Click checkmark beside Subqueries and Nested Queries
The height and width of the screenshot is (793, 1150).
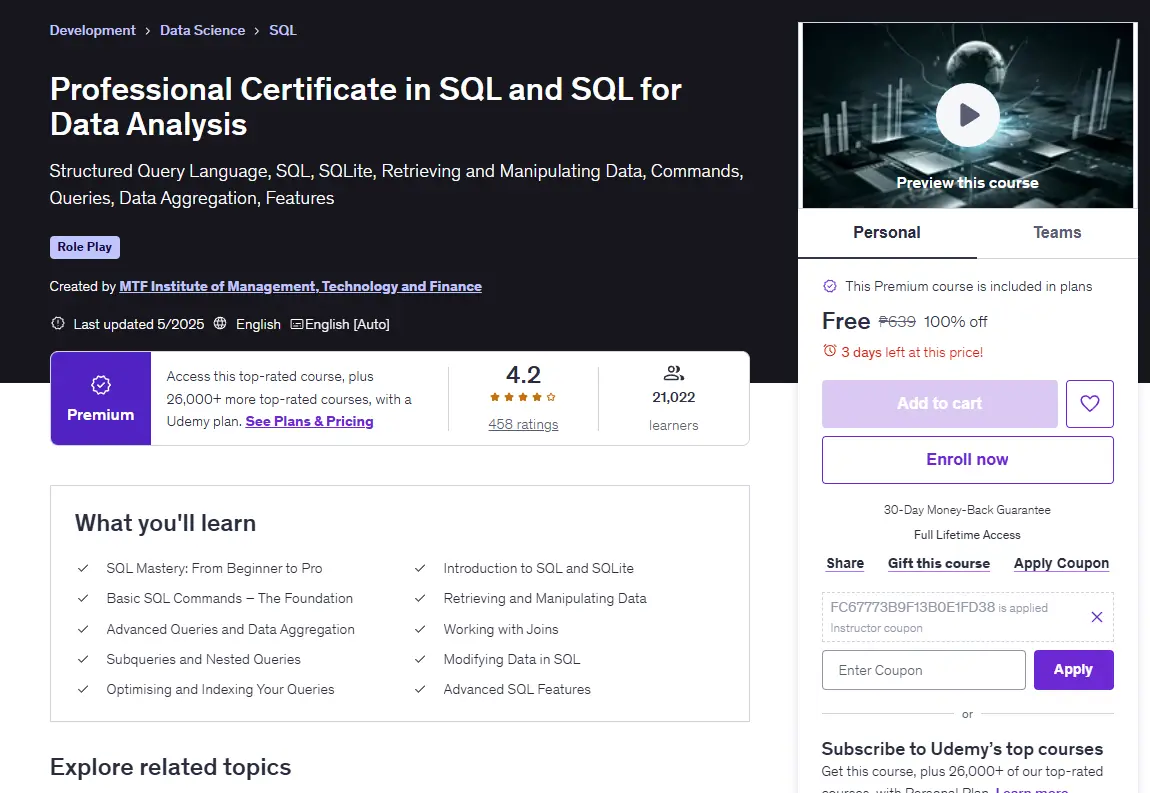tap(83, 659)
